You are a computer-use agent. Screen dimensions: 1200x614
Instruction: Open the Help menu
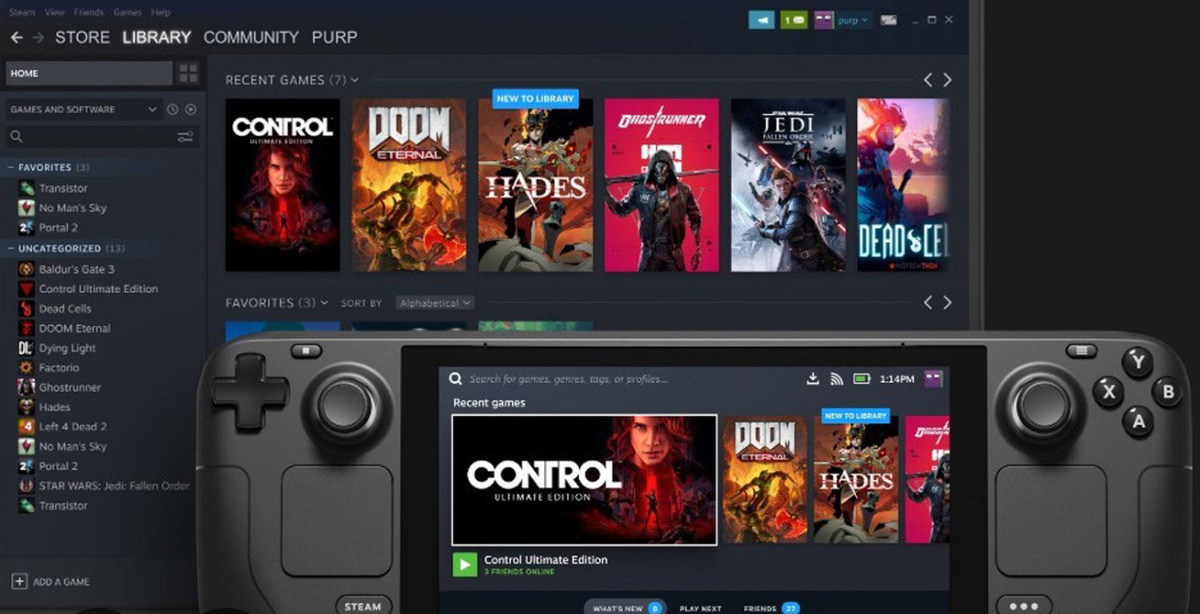pos(160,12)
